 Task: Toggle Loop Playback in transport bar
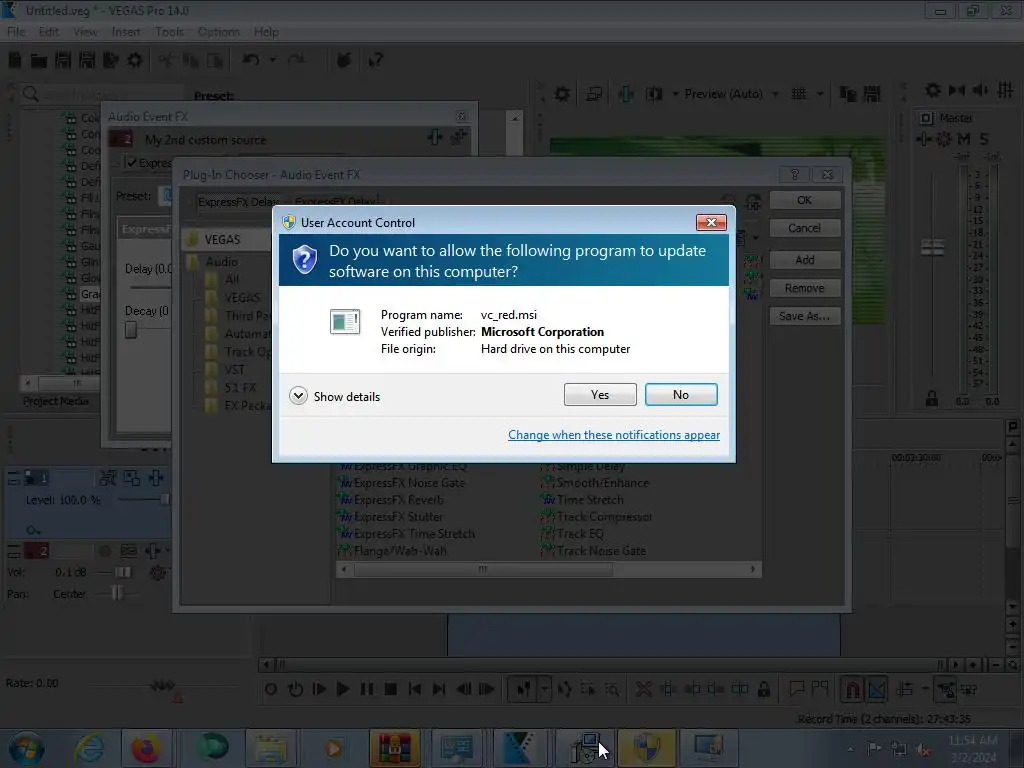[295, 689]
